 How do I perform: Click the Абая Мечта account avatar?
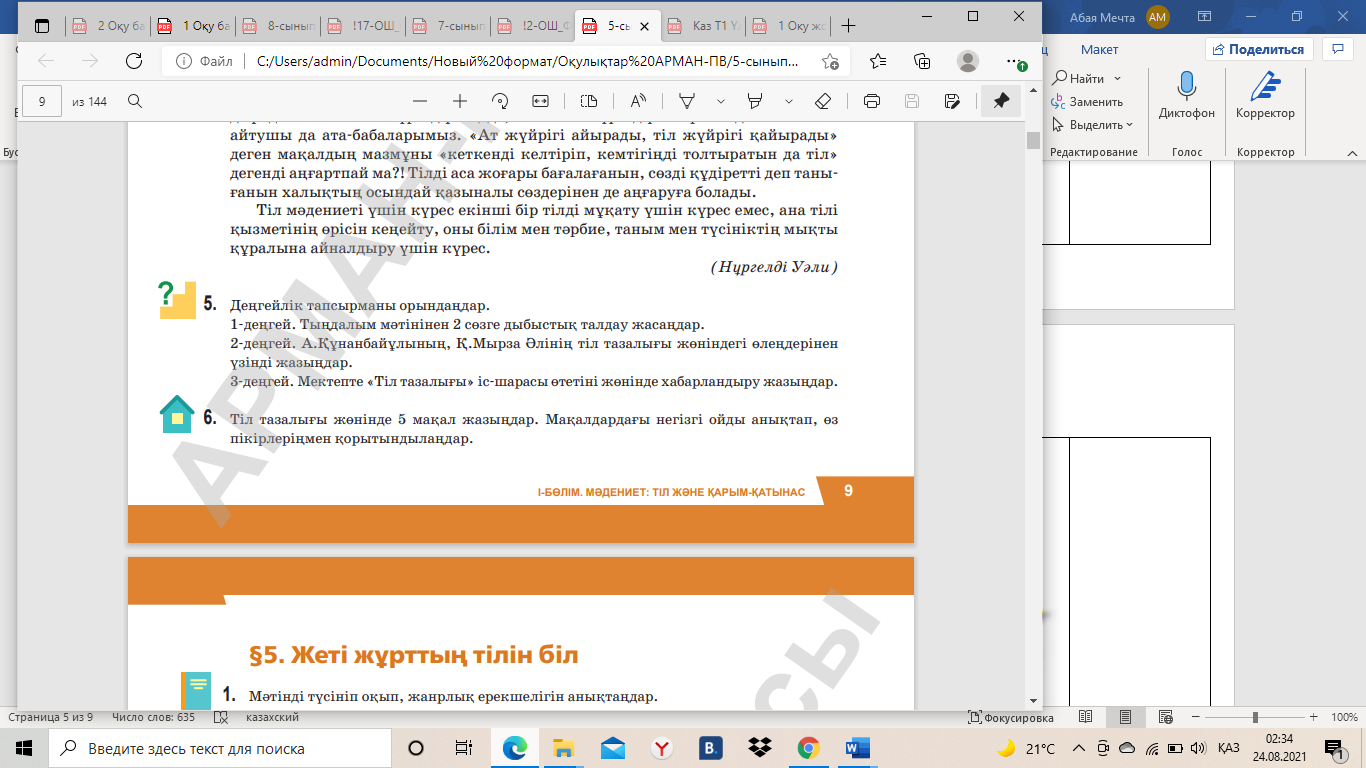pos(1157,17)
